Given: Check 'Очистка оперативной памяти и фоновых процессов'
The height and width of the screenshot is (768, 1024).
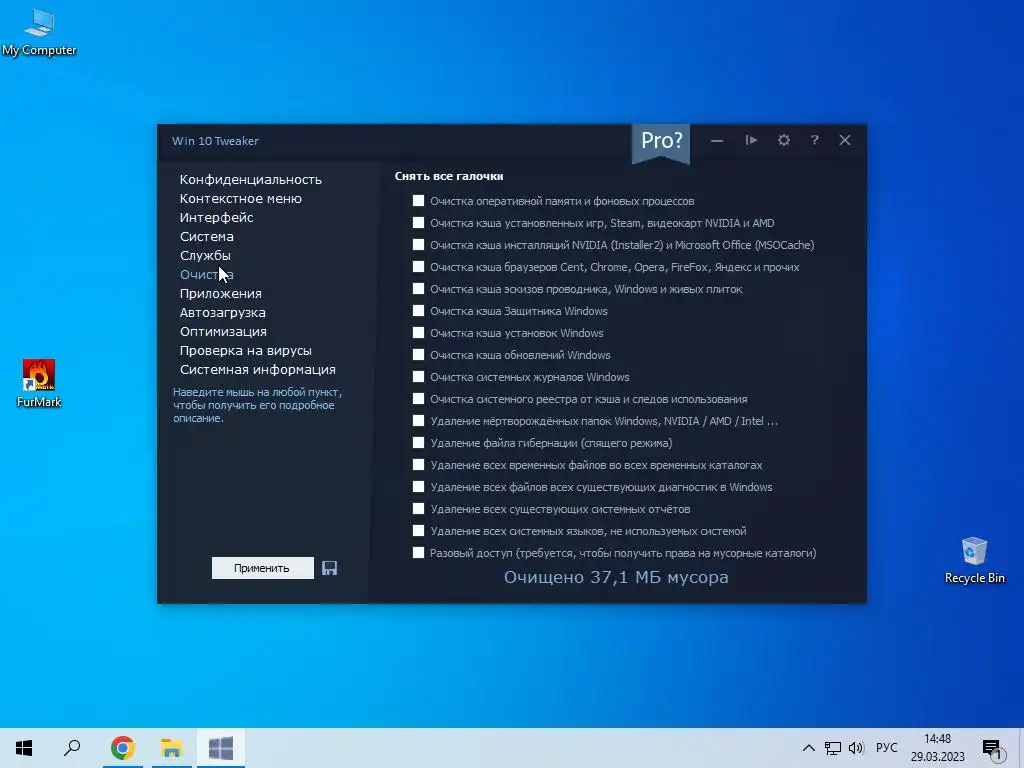Looking at the screenshot, I should tap(419, 200).
